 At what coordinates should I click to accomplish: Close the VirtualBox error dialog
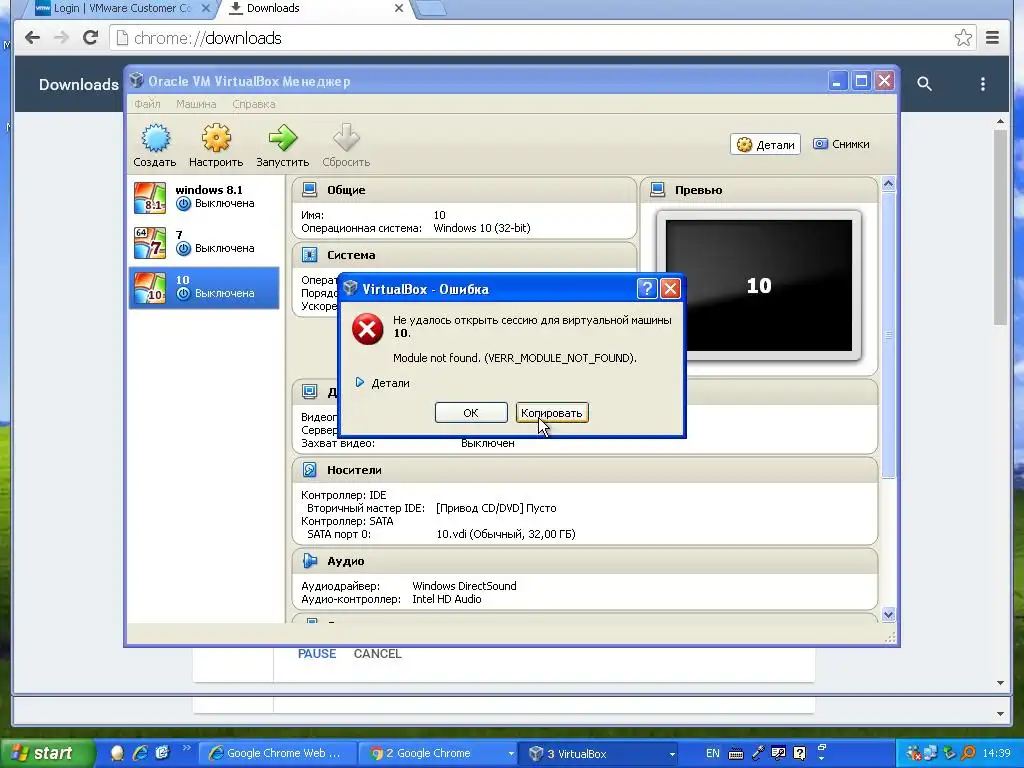click(x=670, y=288)
